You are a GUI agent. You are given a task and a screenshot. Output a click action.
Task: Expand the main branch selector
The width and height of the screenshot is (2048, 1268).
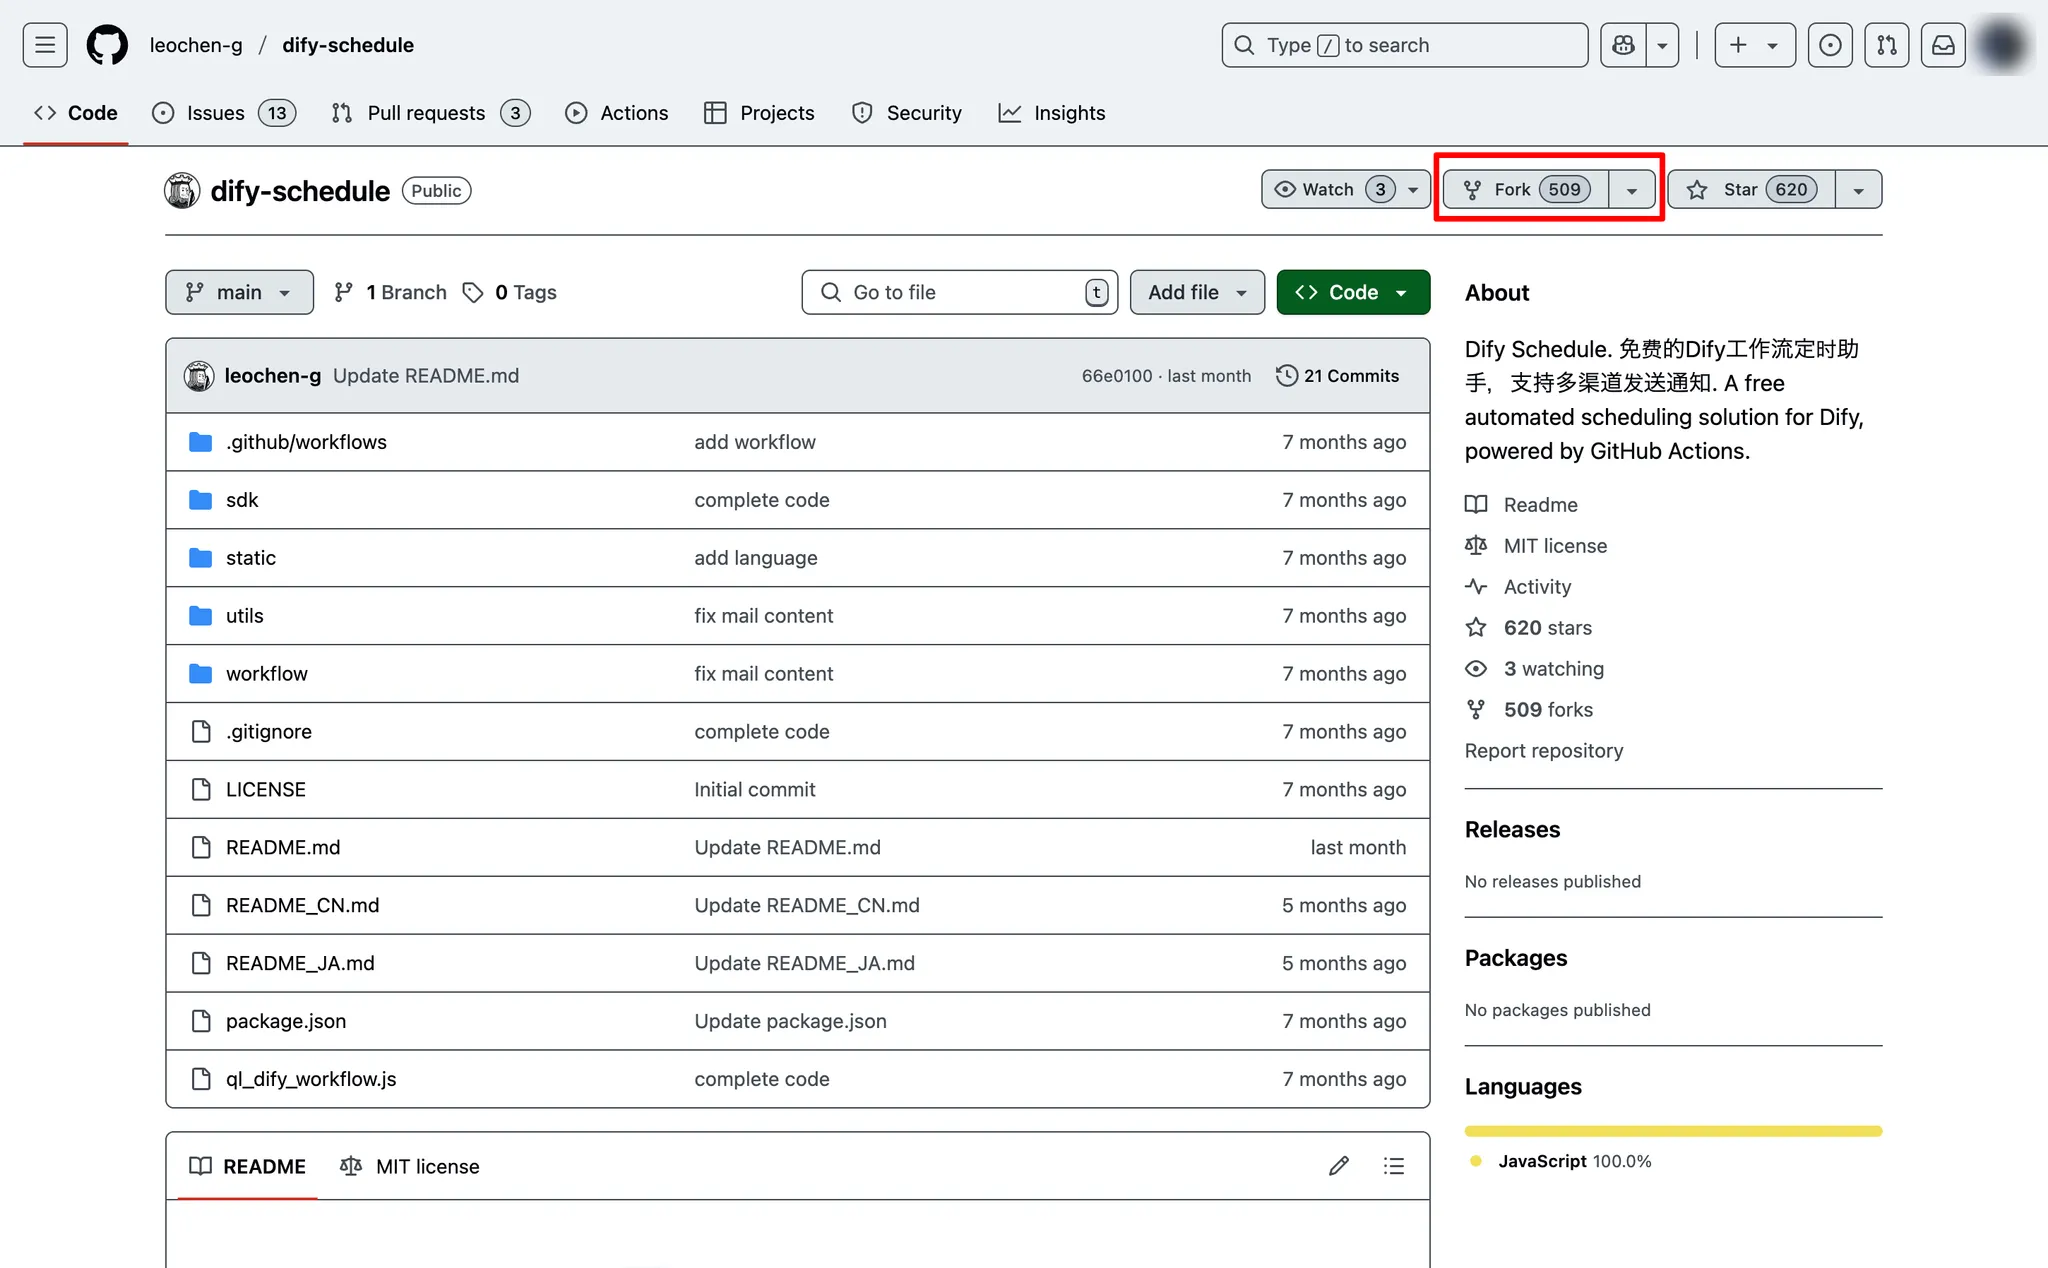pyautogui.click(x=239, y=292)
